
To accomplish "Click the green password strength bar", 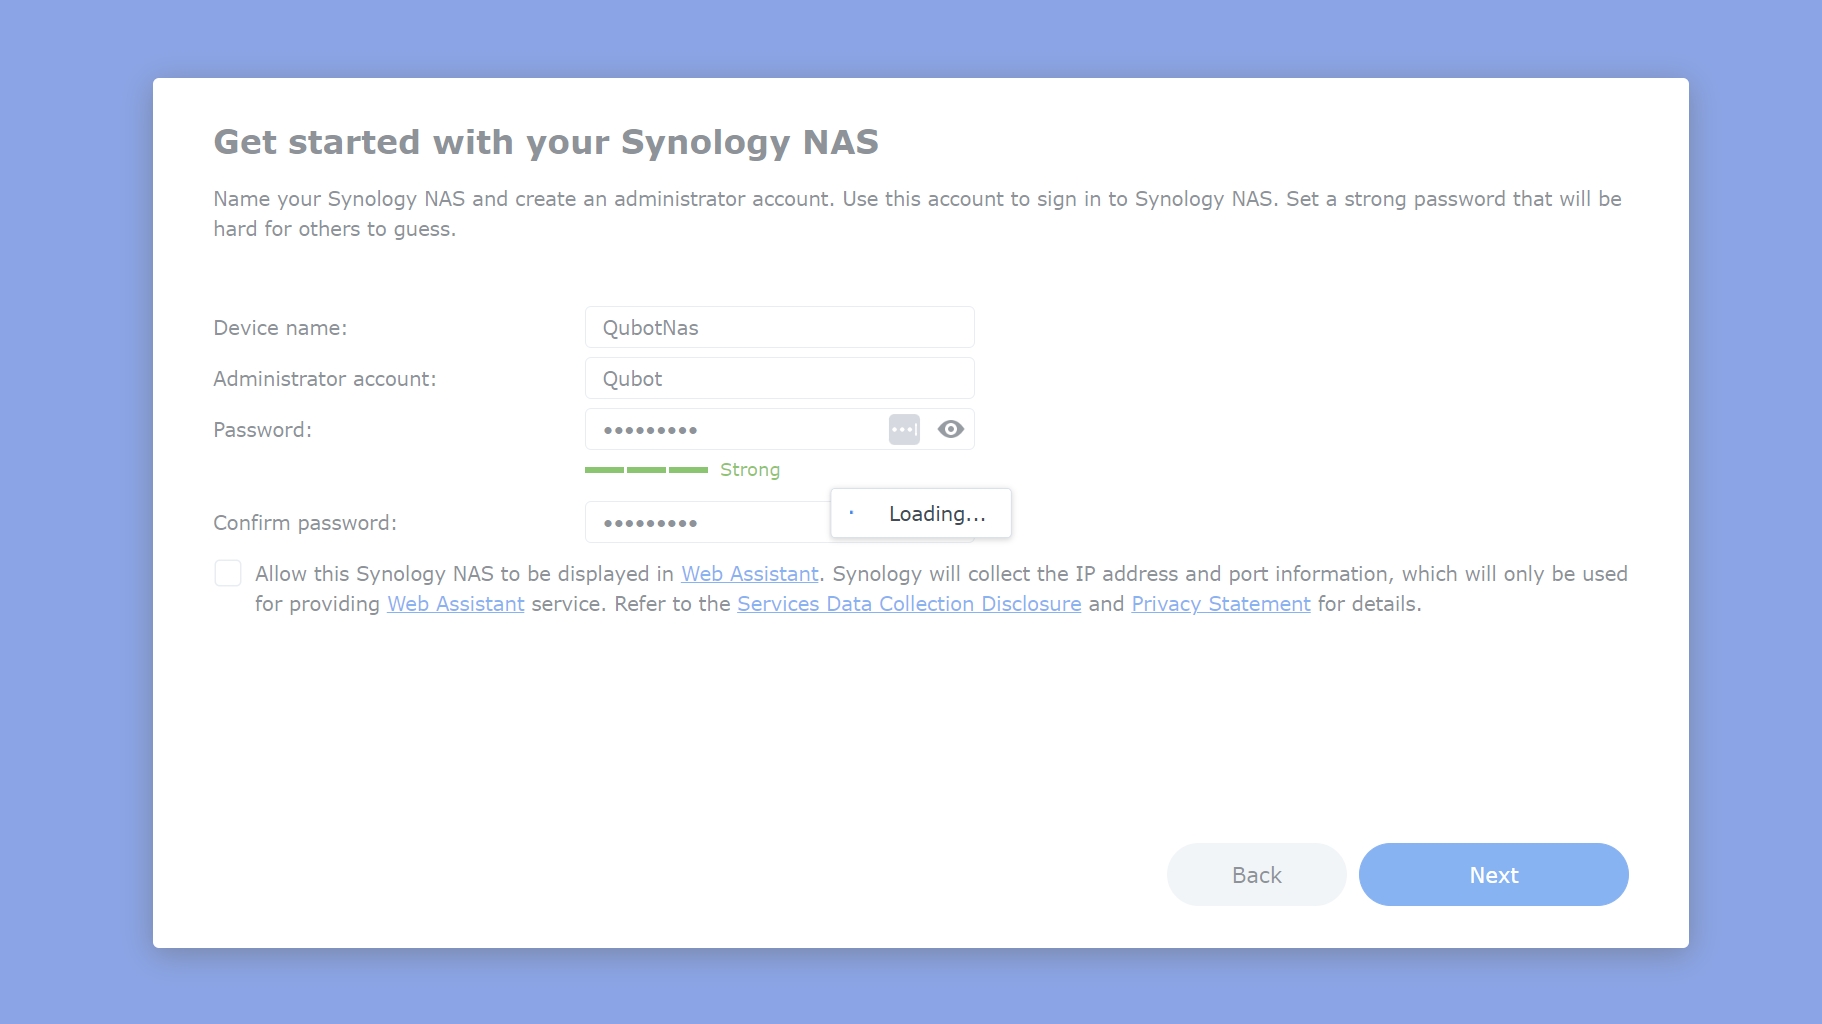I will click(x=646, y=470).
